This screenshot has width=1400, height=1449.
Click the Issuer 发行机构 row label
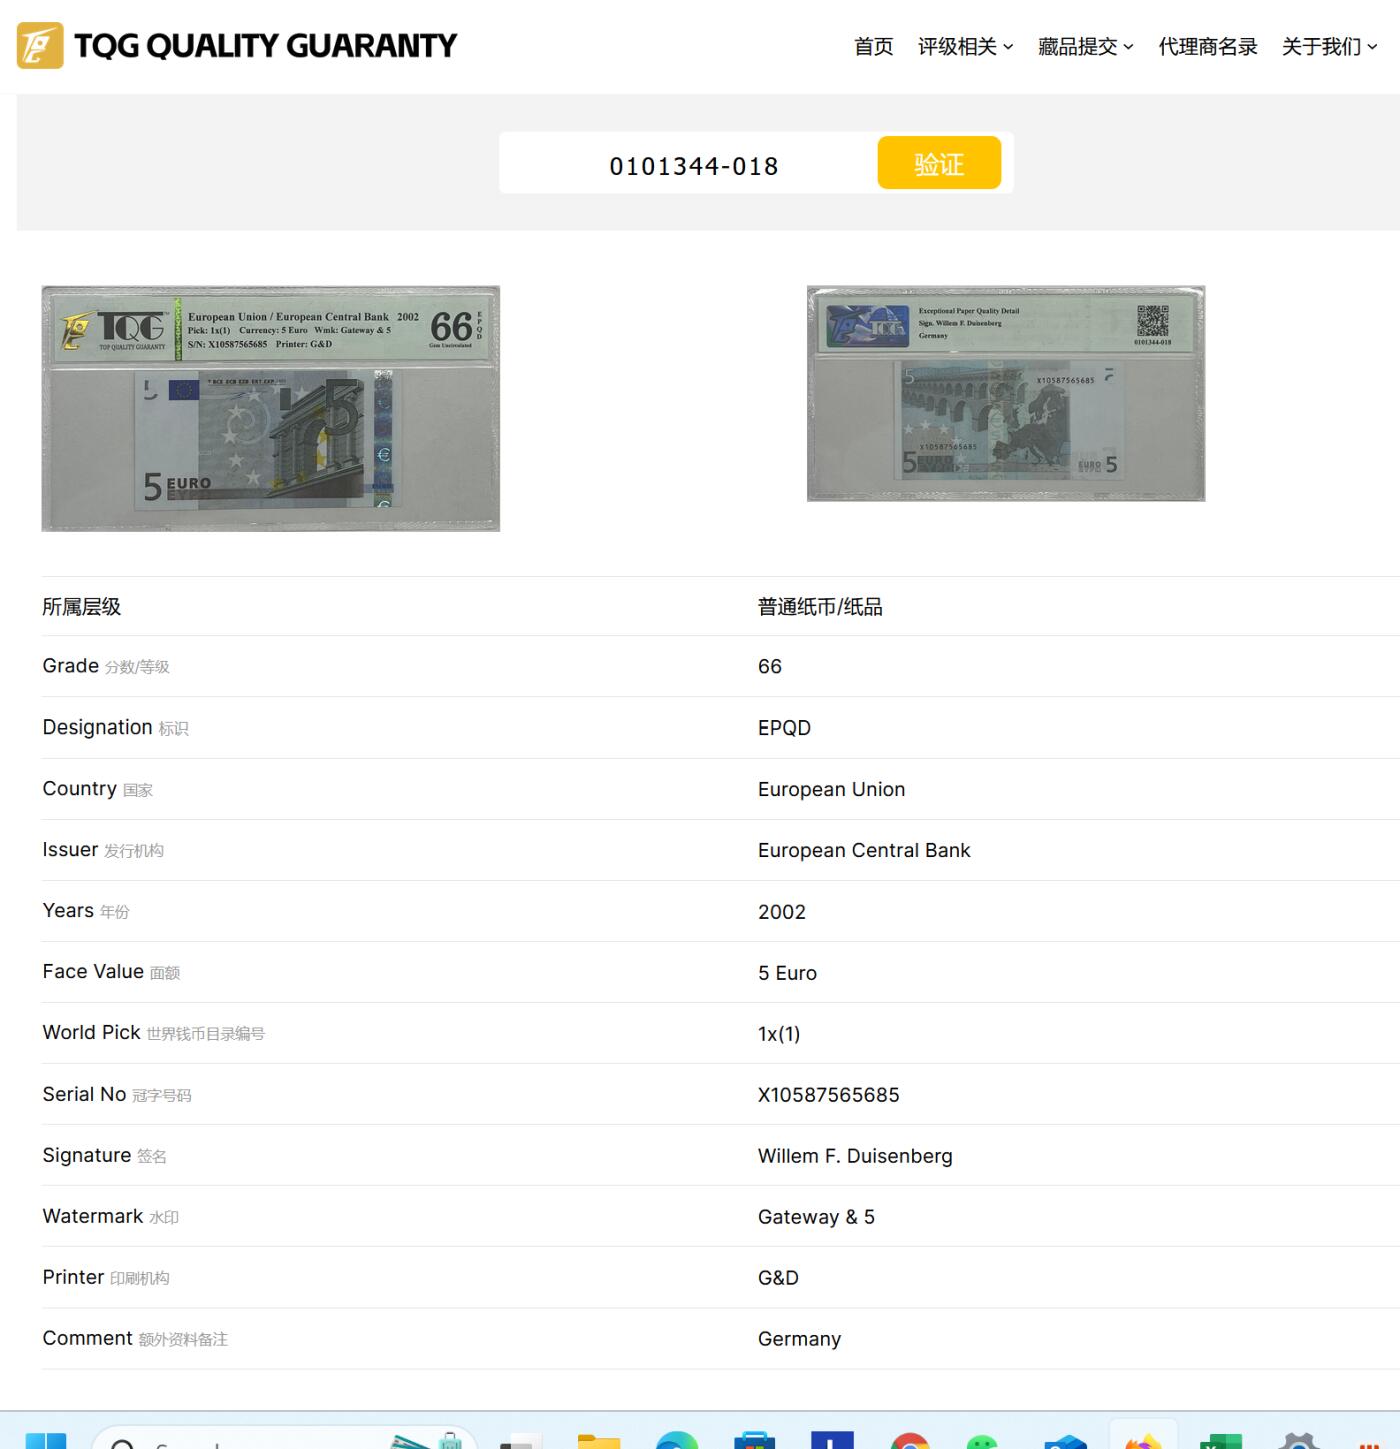(103, 850)
